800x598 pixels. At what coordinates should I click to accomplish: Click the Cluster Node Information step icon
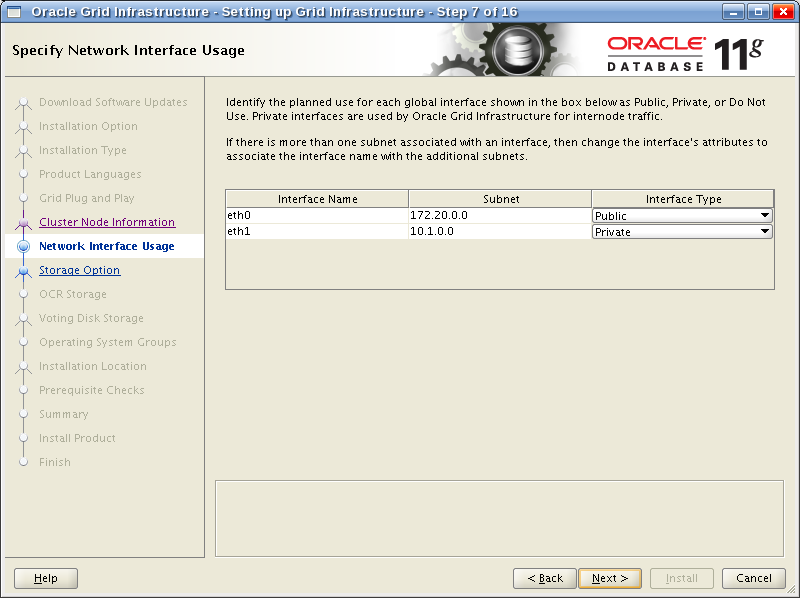coord(24,223)
